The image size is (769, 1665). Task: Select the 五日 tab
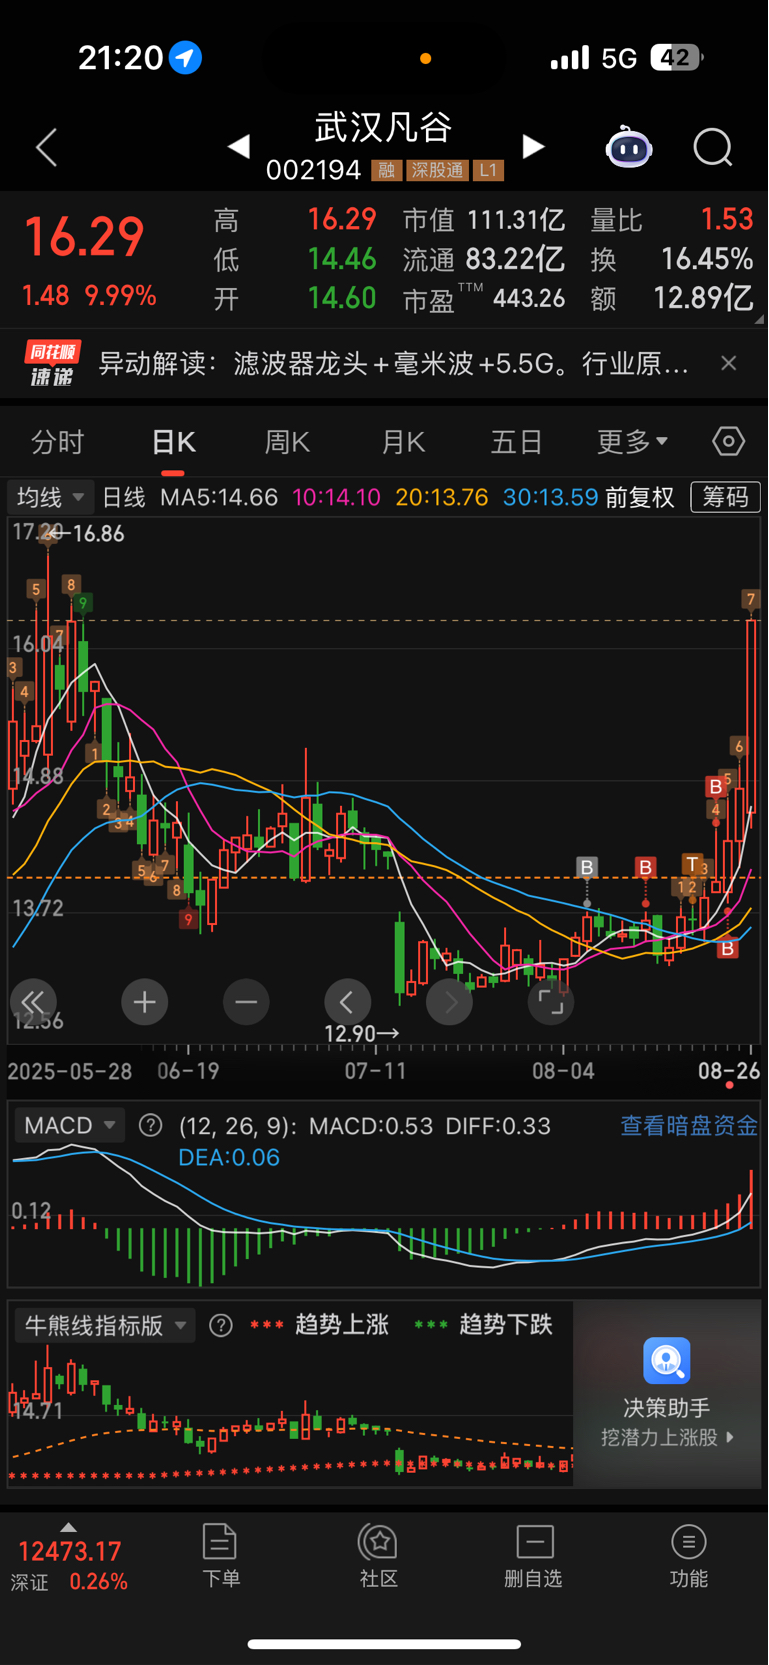(517, 442)
